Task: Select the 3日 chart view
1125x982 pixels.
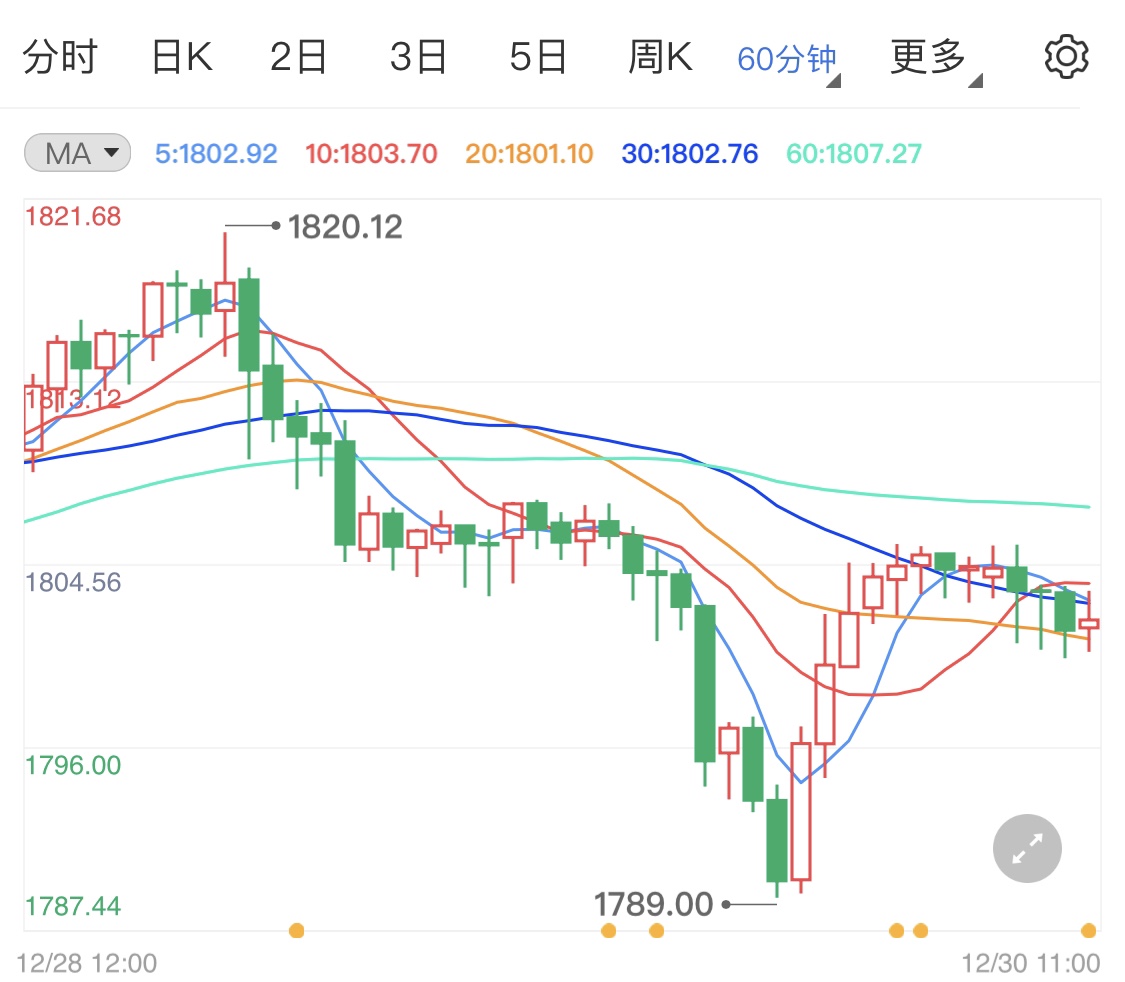Action: 419,56
